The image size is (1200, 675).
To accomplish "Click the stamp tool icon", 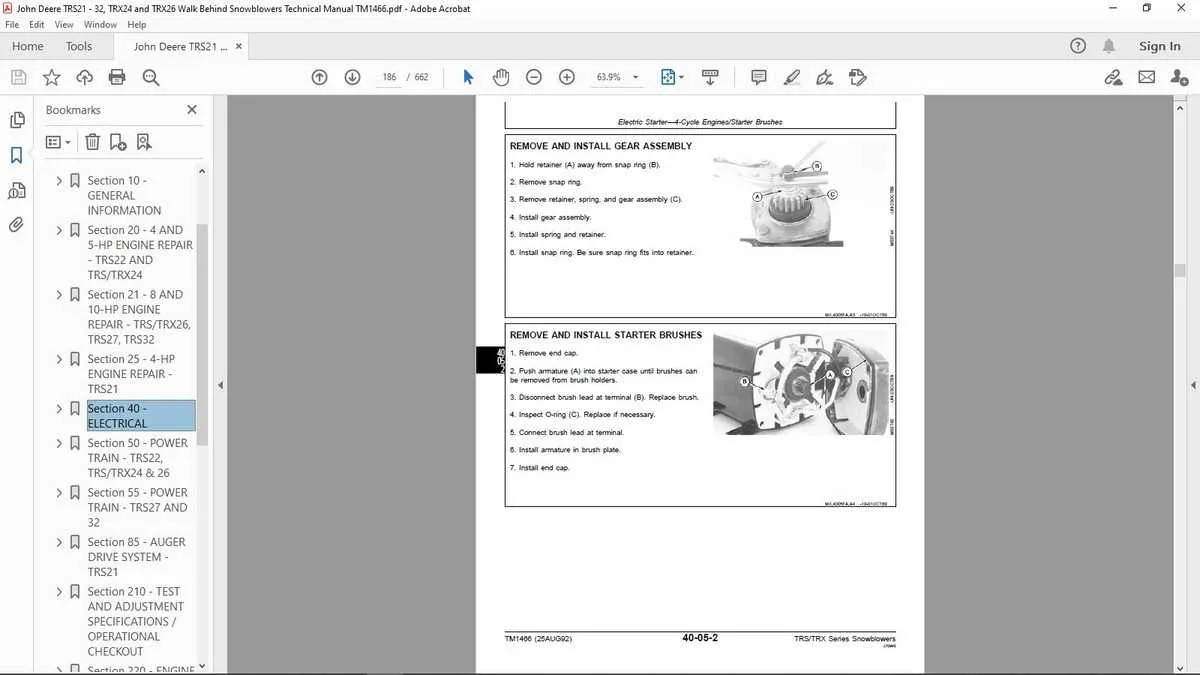I will click(857, 77).
